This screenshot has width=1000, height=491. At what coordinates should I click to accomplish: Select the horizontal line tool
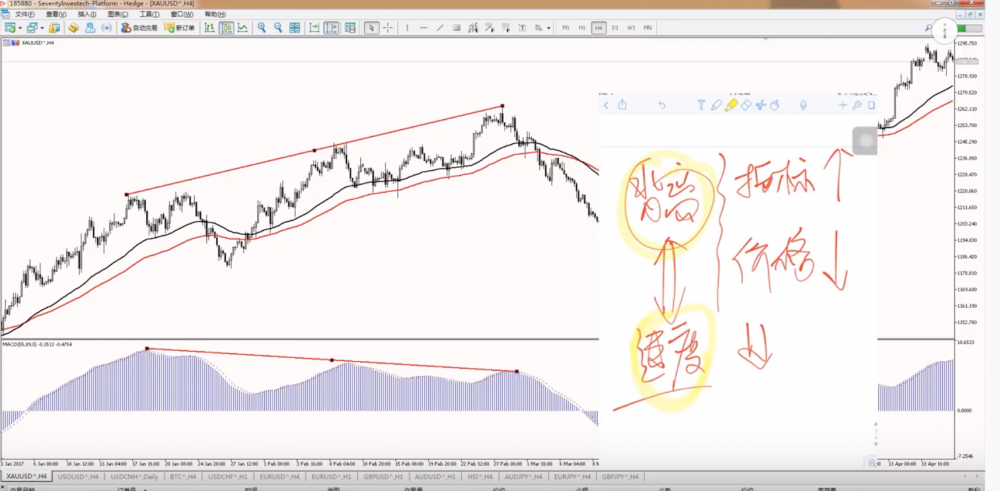pyautogui.click(x=423, y=28)
